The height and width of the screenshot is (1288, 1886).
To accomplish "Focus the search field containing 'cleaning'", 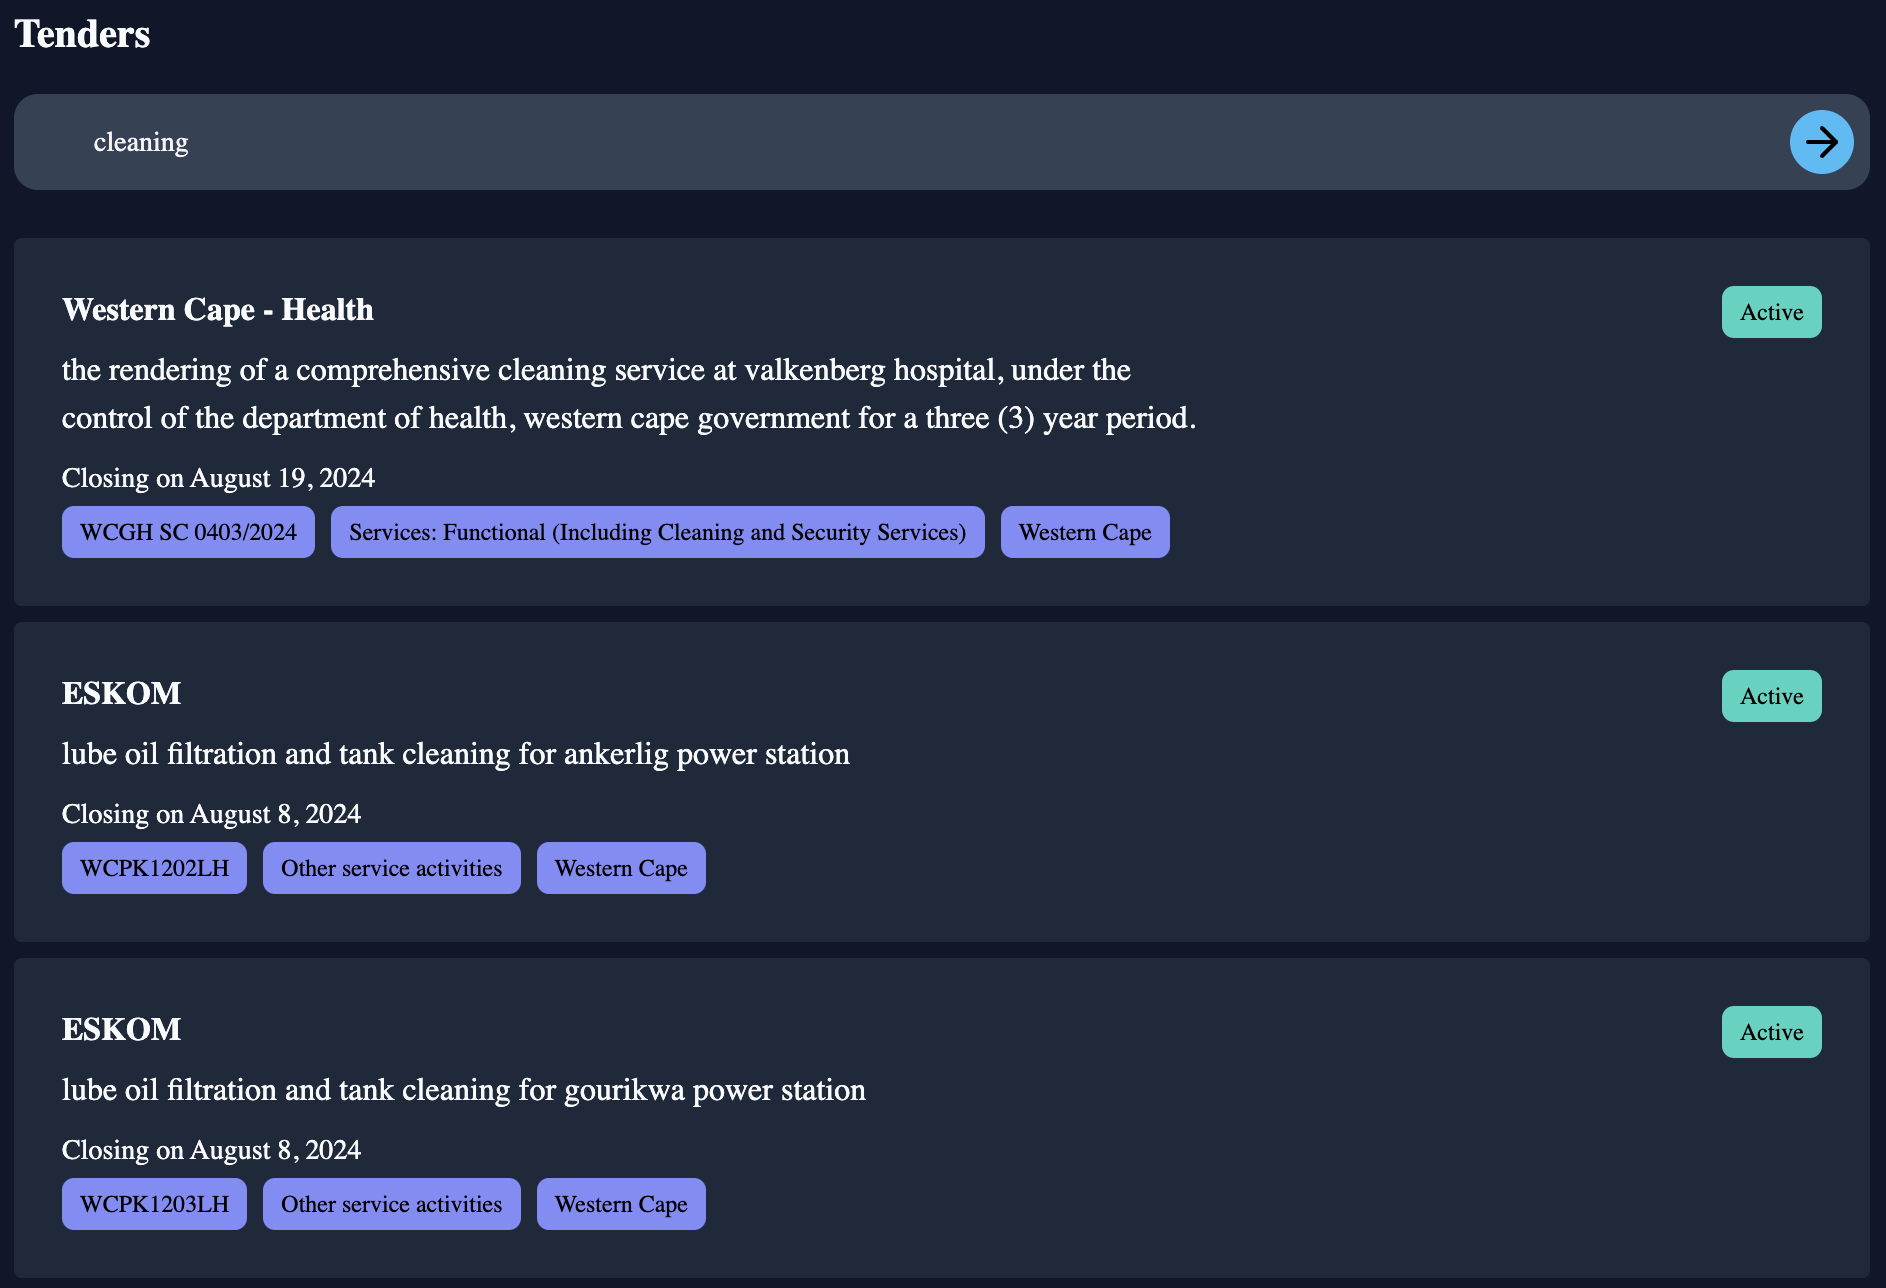I will pyautogui.click(x=900, y=142).
